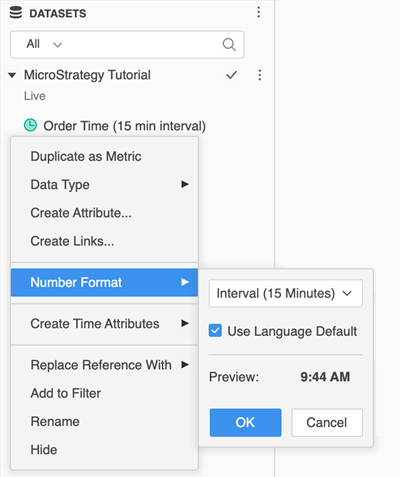
Task: Select Order Time (15 min interval) attribute
Action: [x=124, y=126]
